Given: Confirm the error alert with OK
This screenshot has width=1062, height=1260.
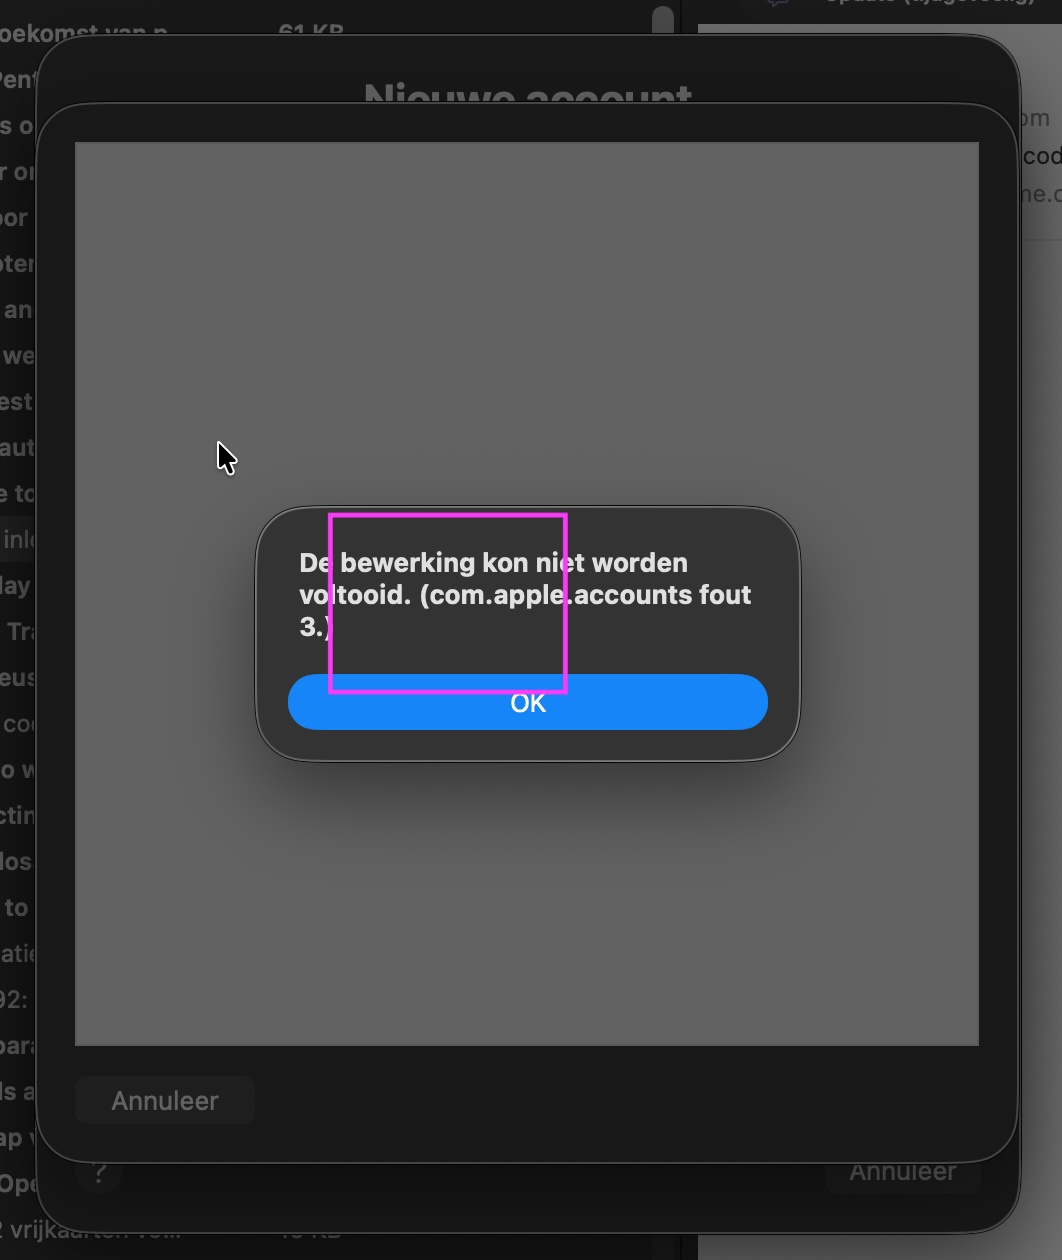Looking at the screenshot, I should 528,702.
